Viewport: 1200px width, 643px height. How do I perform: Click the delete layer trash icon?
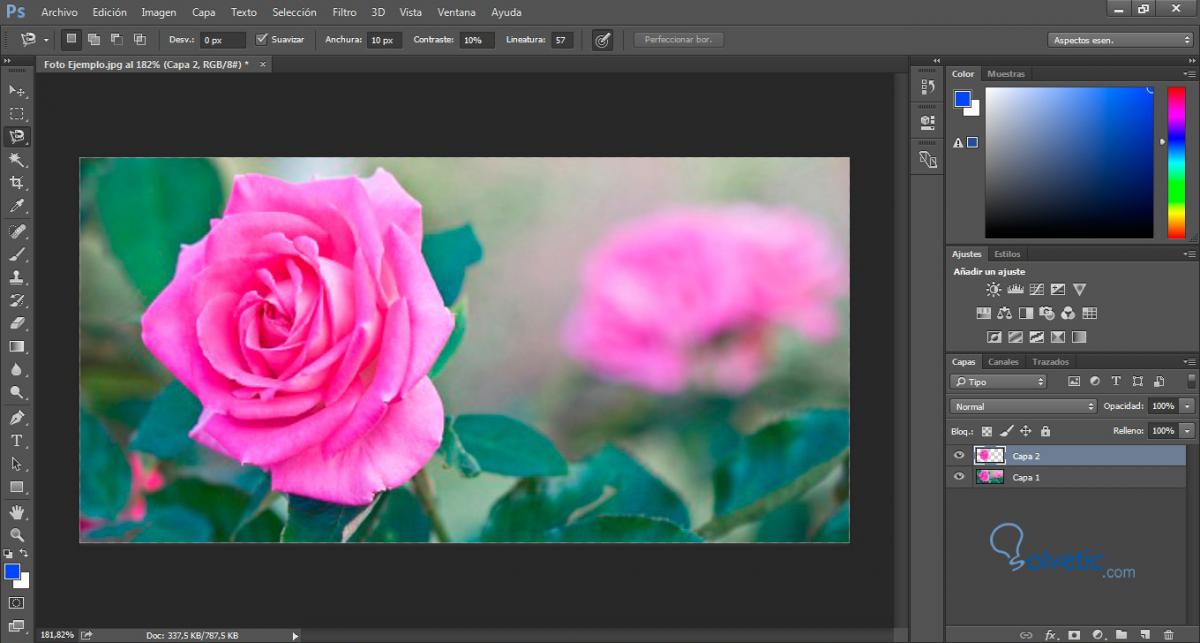coord(1168,634)
